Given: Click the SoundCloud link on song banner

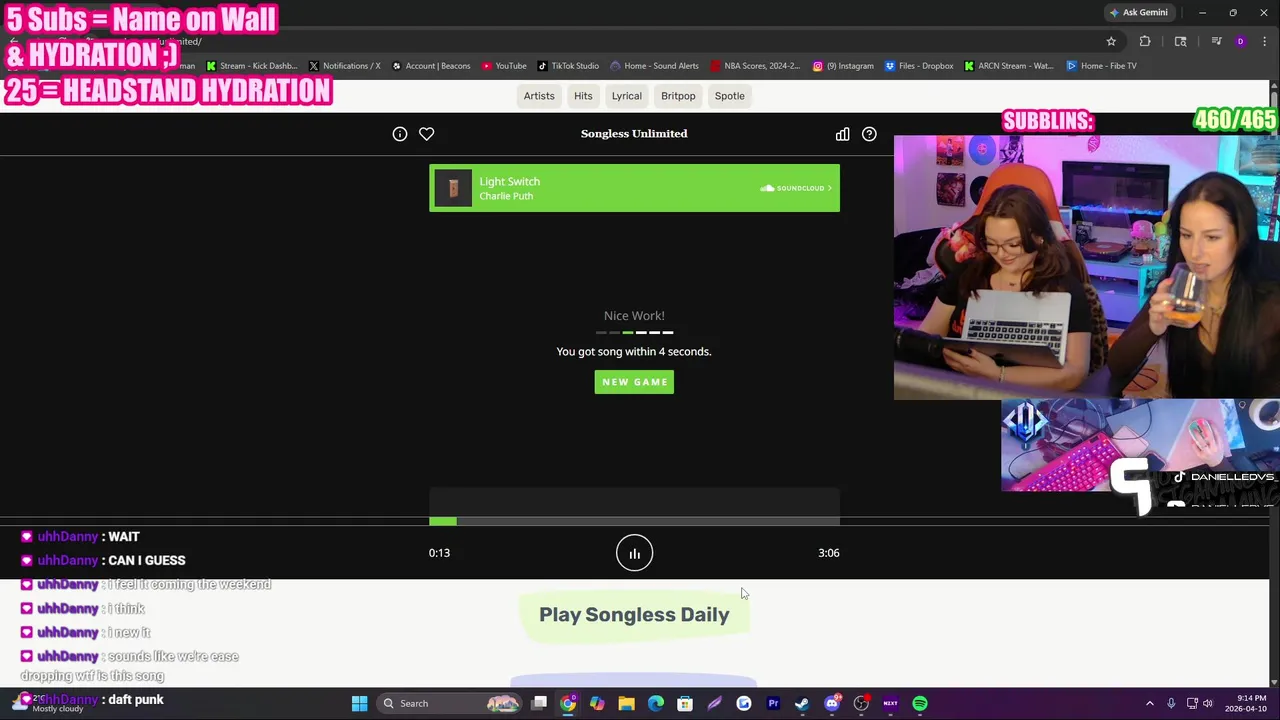Looking at the screenshot, I should click(x=797, y=188).
